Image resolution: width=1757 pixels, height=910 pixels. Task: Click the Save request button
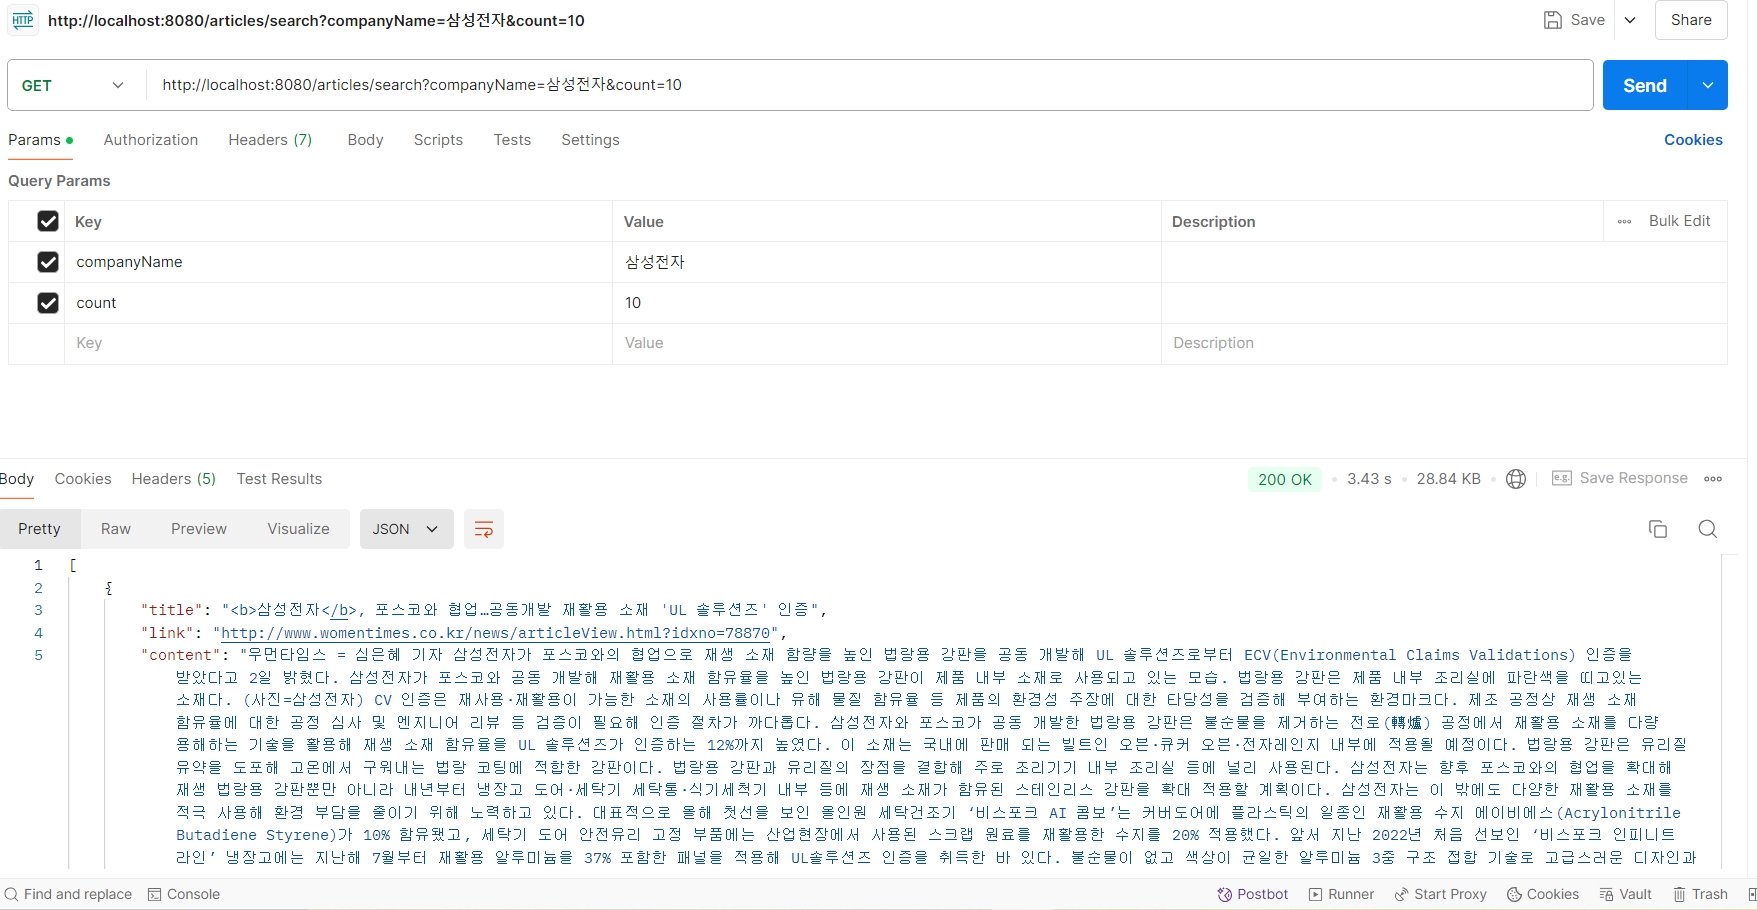click(1575, 20)
